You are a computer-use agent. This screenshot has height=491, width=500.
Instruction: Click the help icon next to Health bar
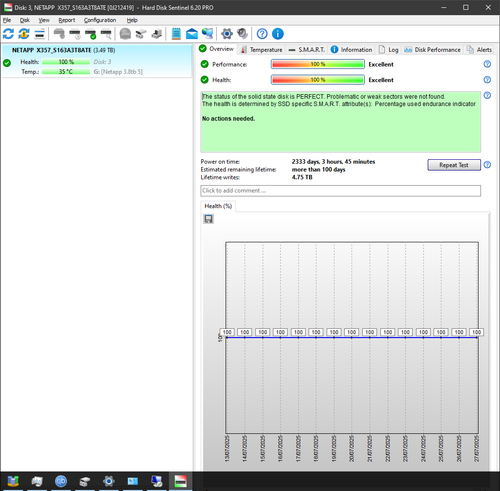[x=487, y=80]
